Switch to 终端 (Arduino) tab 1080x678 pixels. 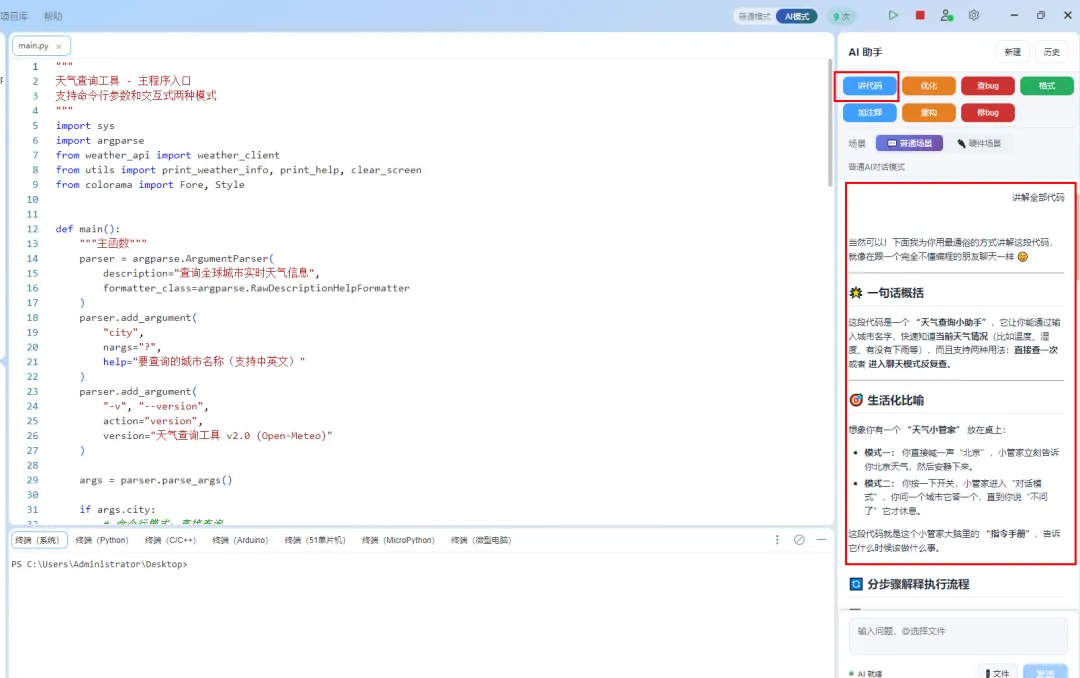pos(240,540)
